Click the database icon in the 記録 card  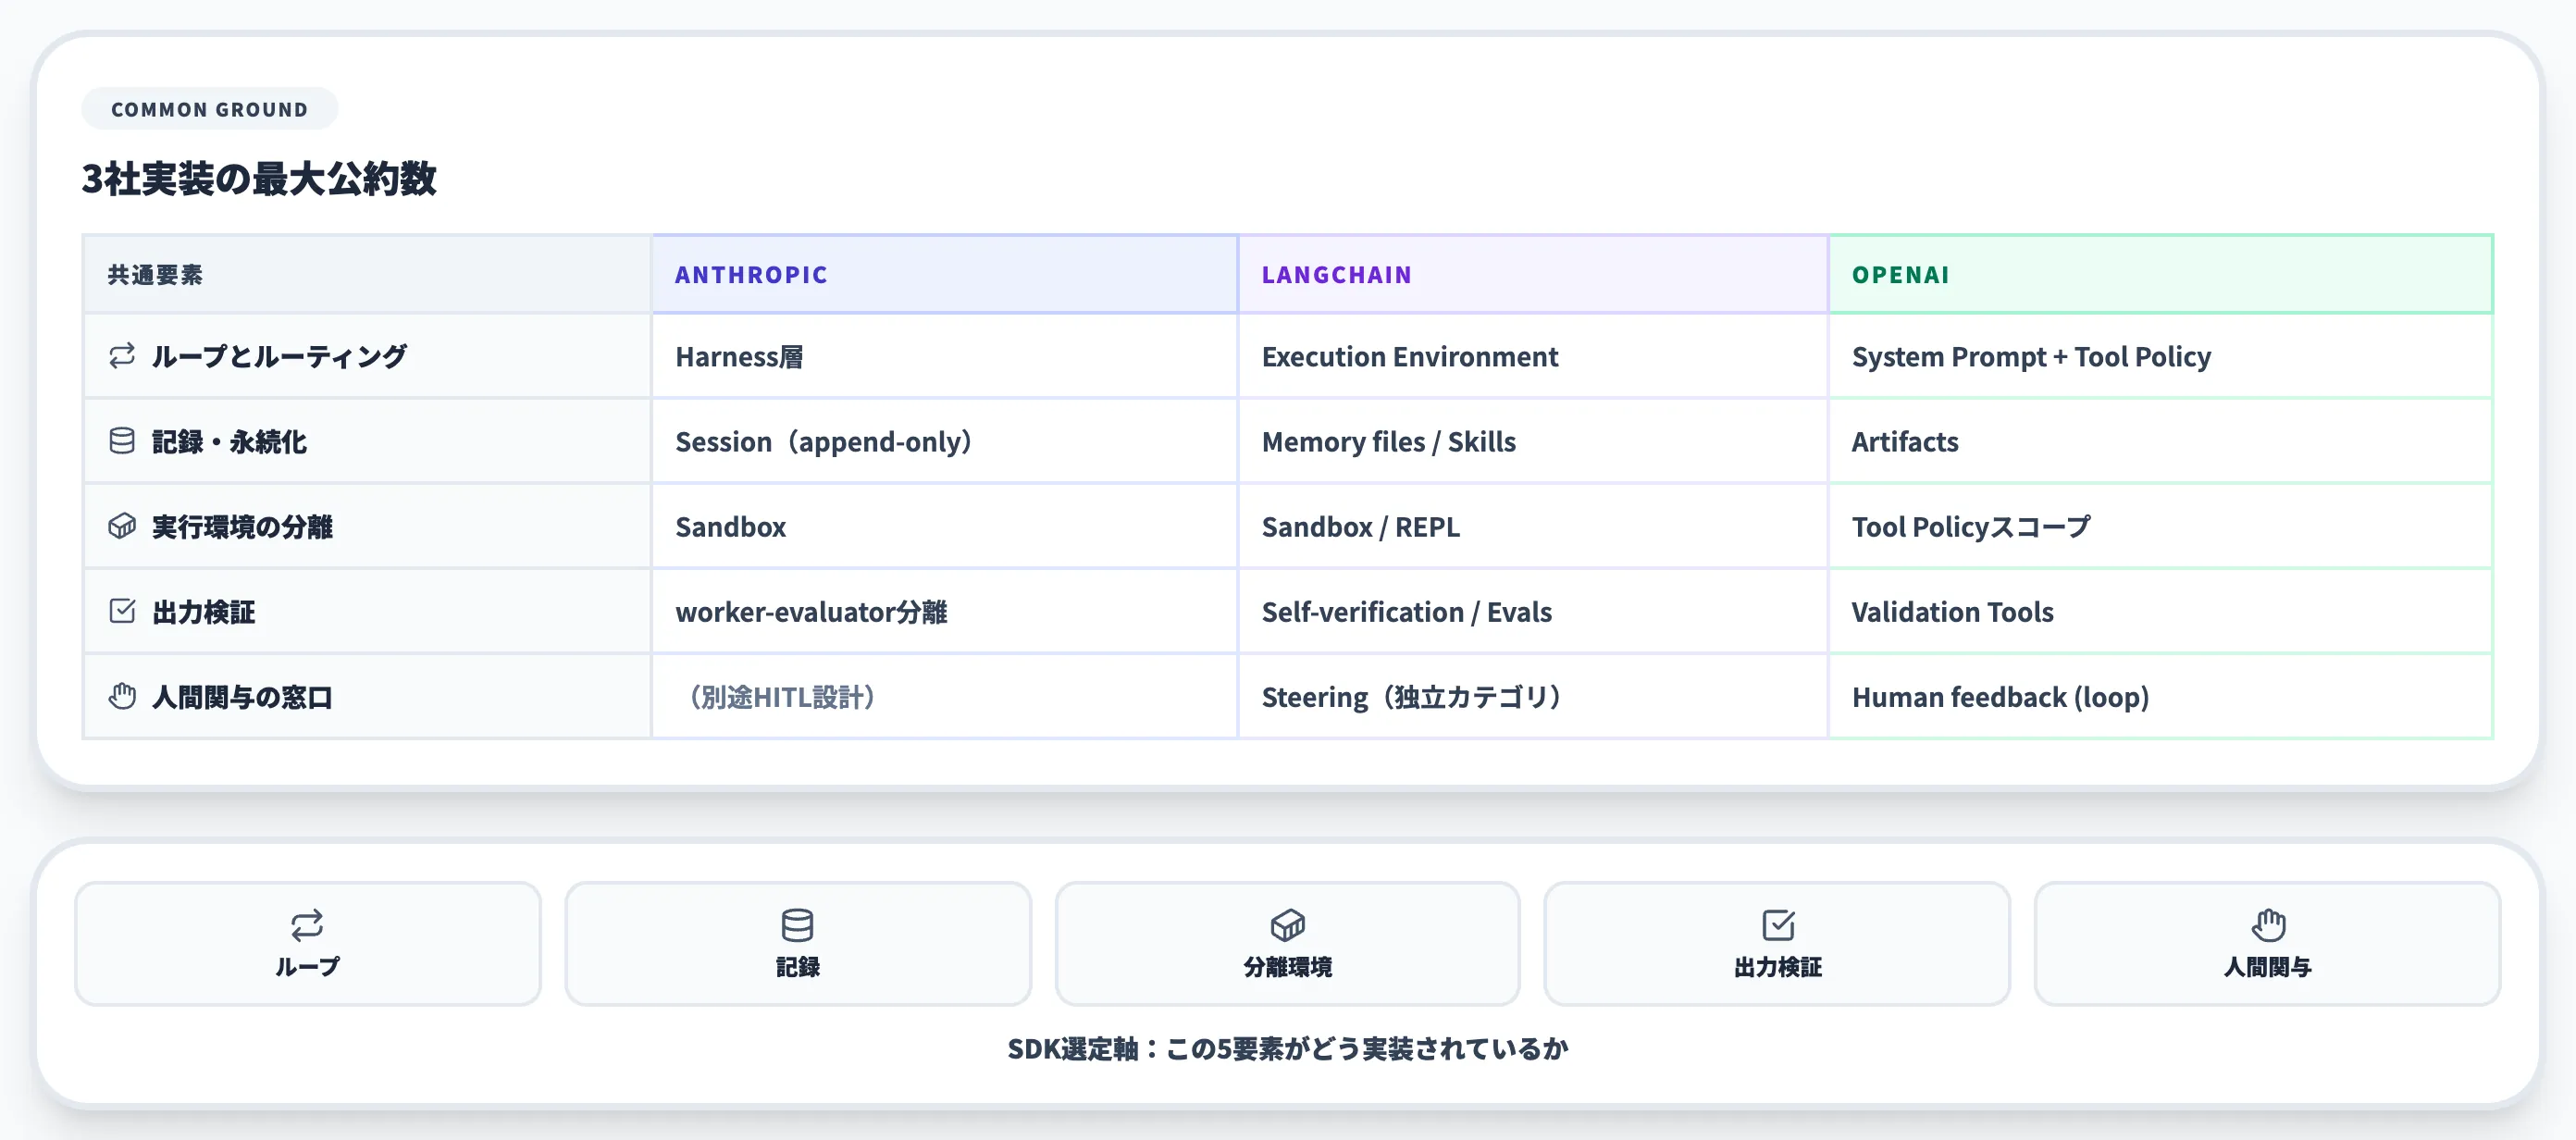pyautogui.click(x=797, y=925)
